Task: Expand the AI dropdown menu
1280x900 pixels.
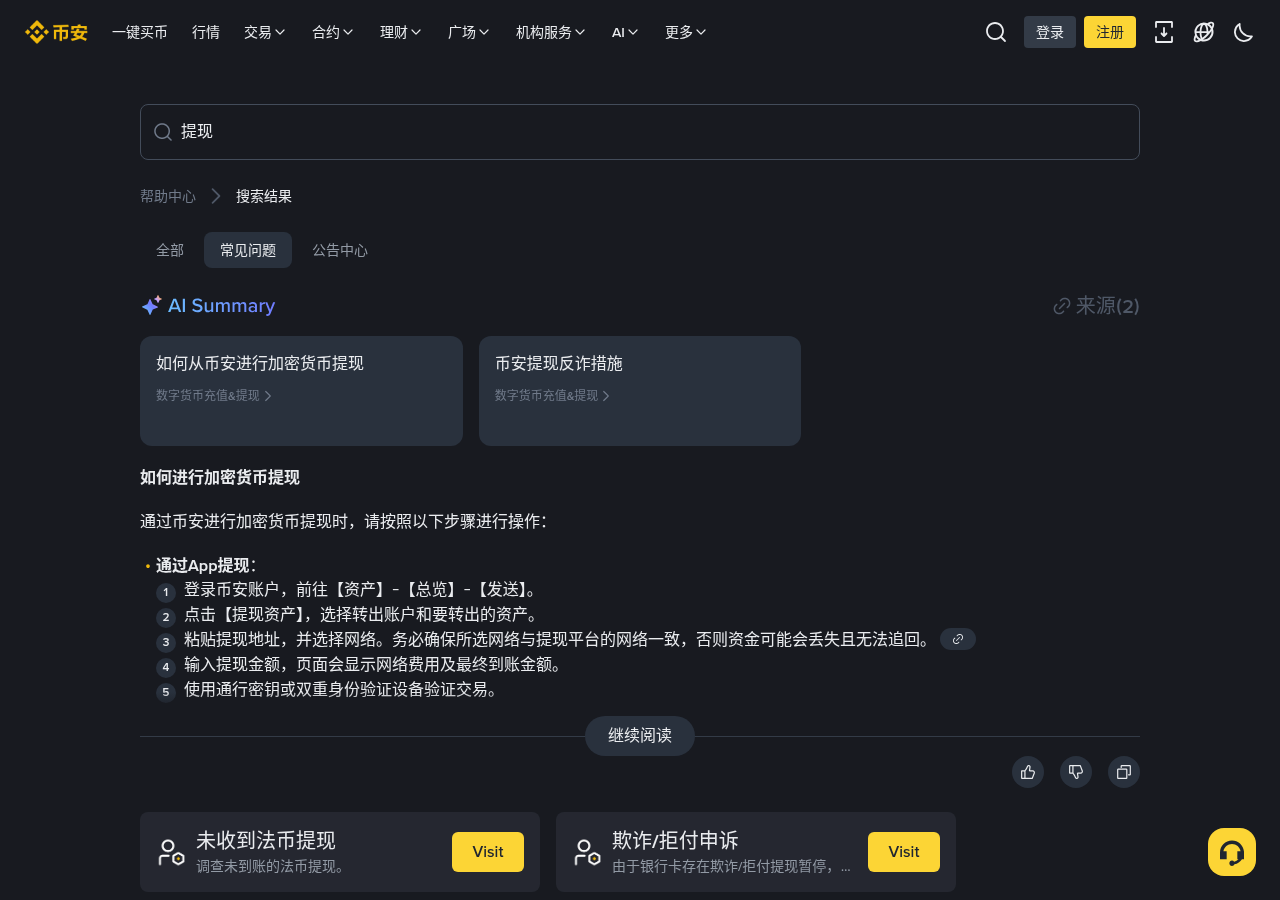Action: click(x=625, y=32)
